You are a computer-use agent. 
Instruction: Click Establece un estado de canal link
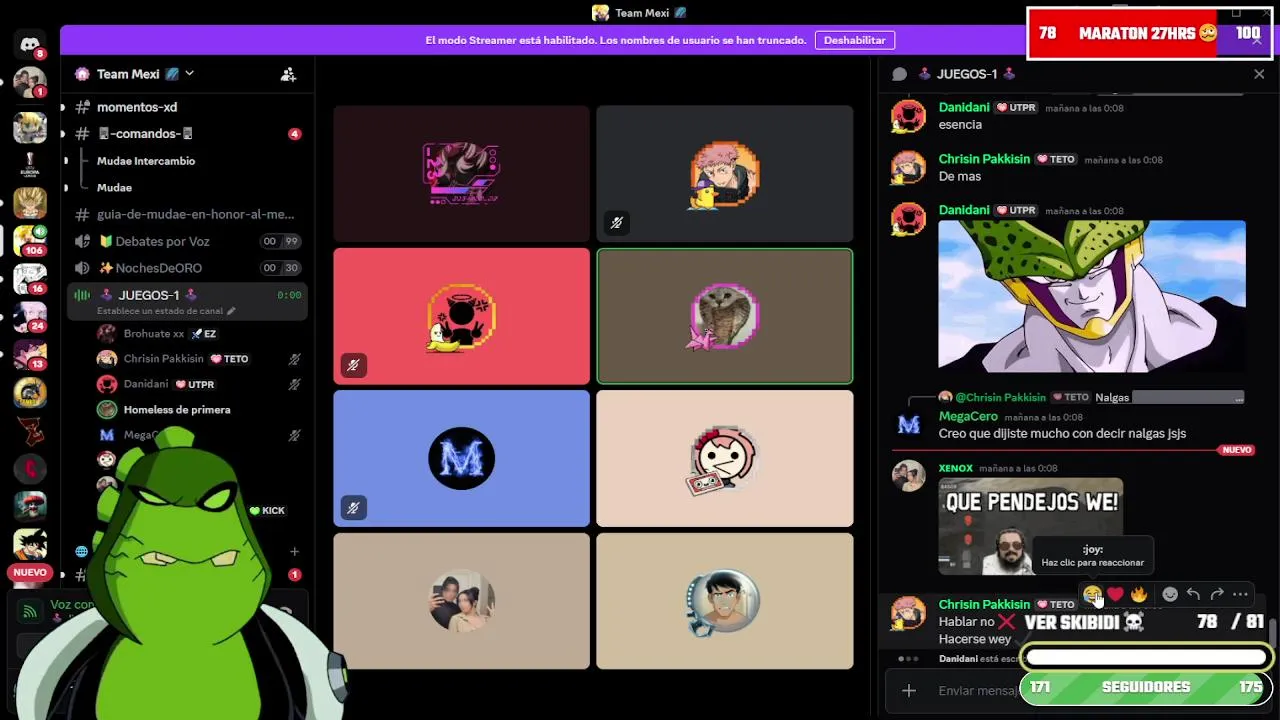click(x=166, y=311)
